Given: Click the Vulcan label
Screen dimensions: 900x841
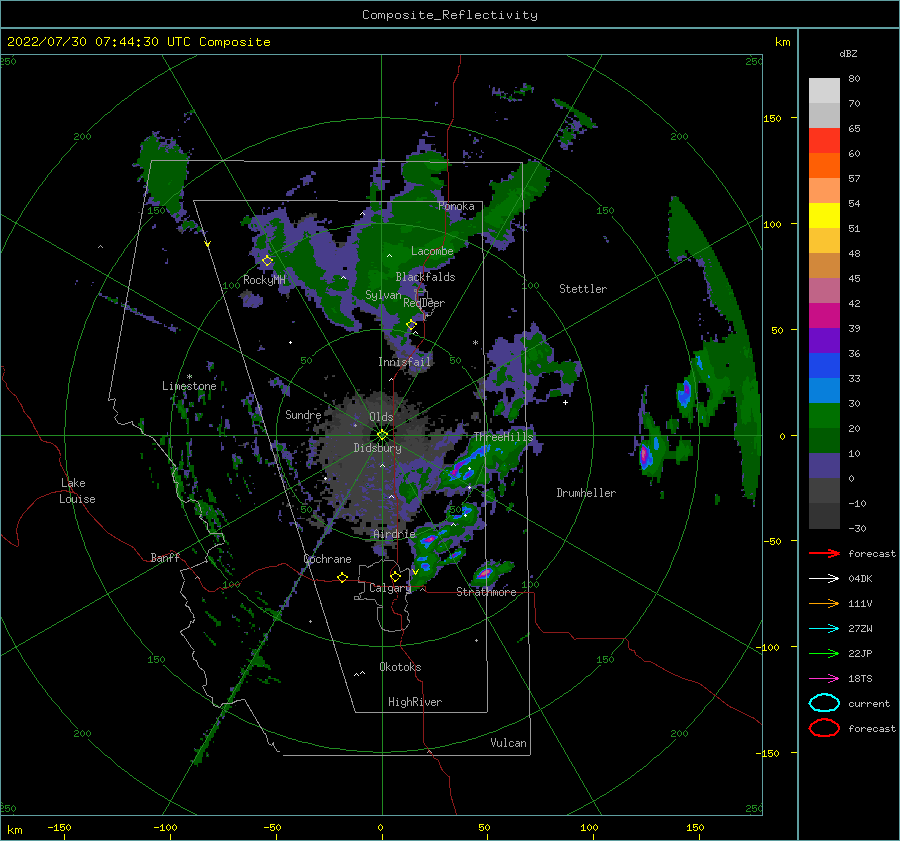Looking at the screenshot, I should [x=508, y=743].
